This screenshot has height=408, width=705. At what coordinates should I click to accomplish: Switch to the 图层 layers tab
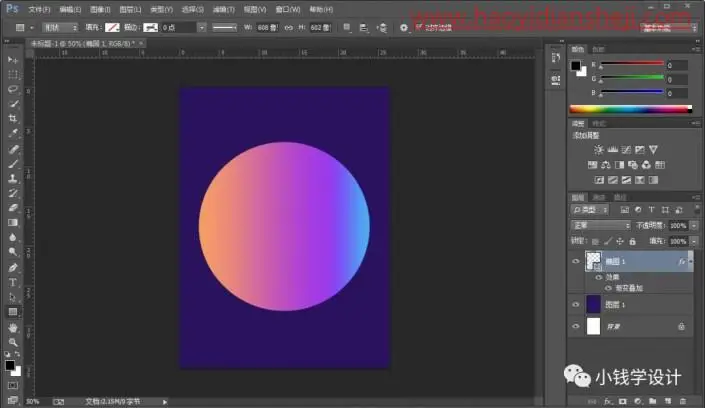(x=578, y=197)
